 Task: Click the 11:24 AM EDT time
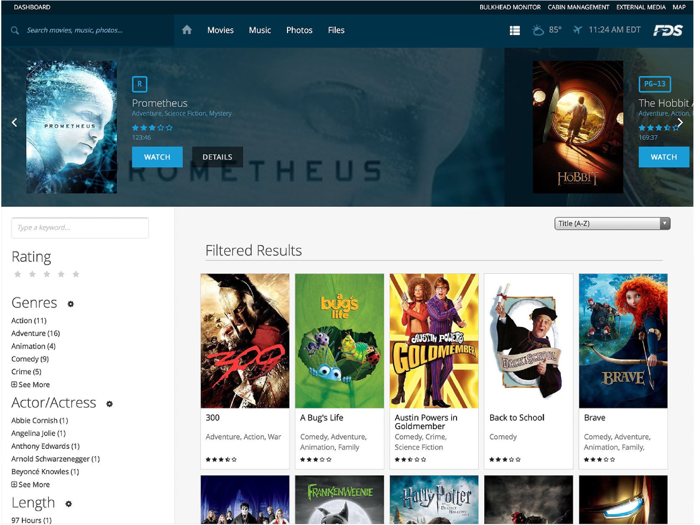(x=615, y=30)
